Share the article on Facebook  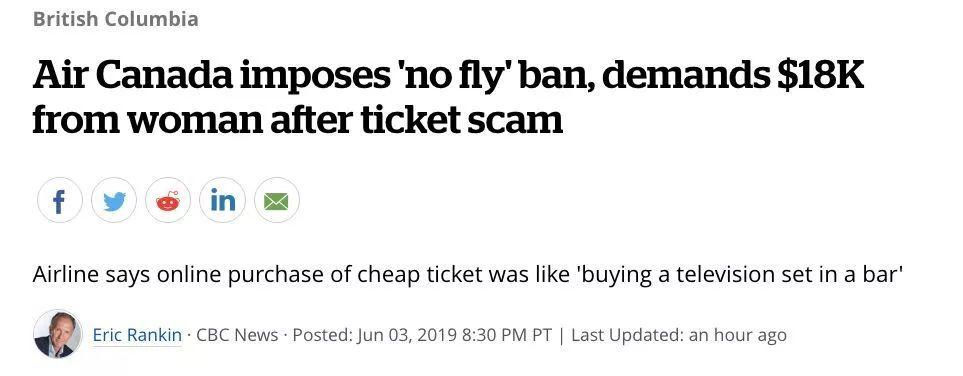click(60, 200)
